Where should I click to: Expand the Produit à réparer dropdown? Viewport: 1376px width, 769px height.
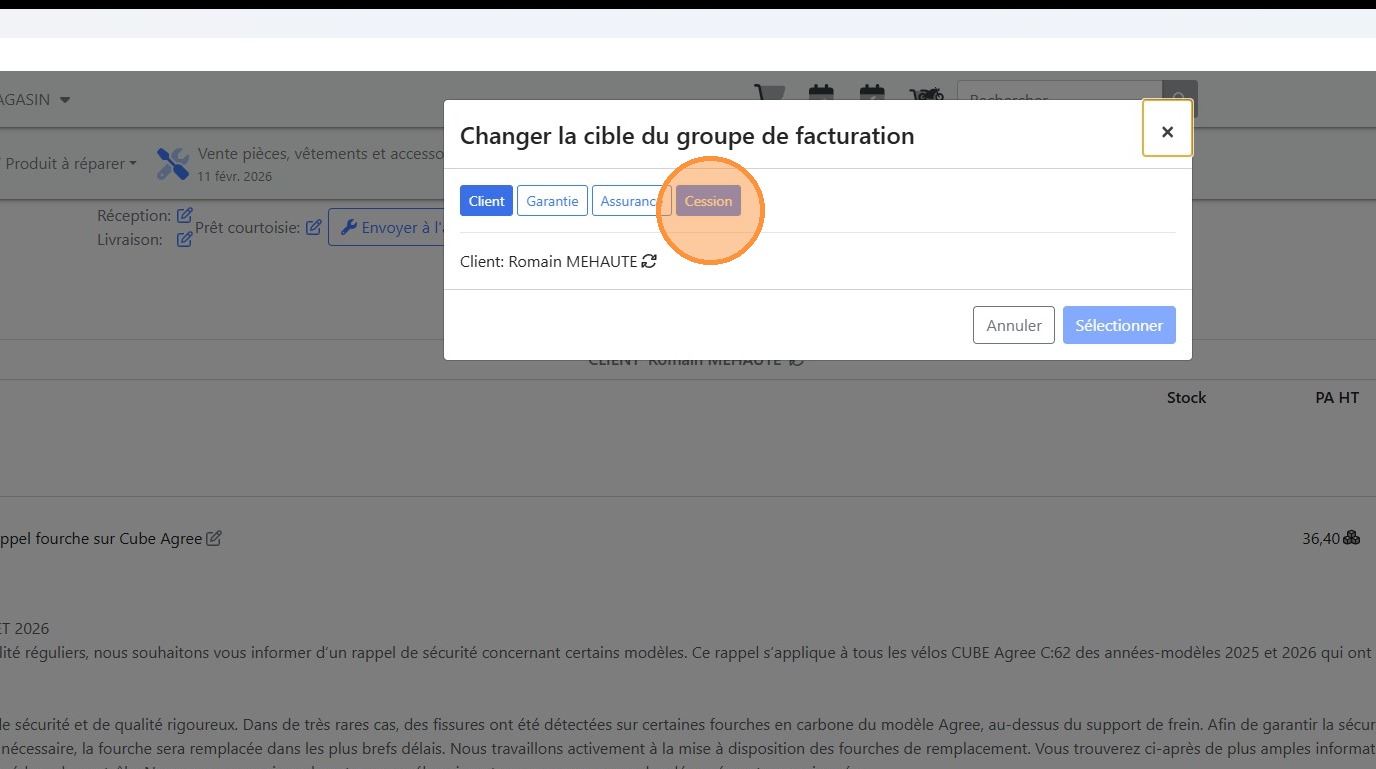pyautogui.click(x=70, y=164)
